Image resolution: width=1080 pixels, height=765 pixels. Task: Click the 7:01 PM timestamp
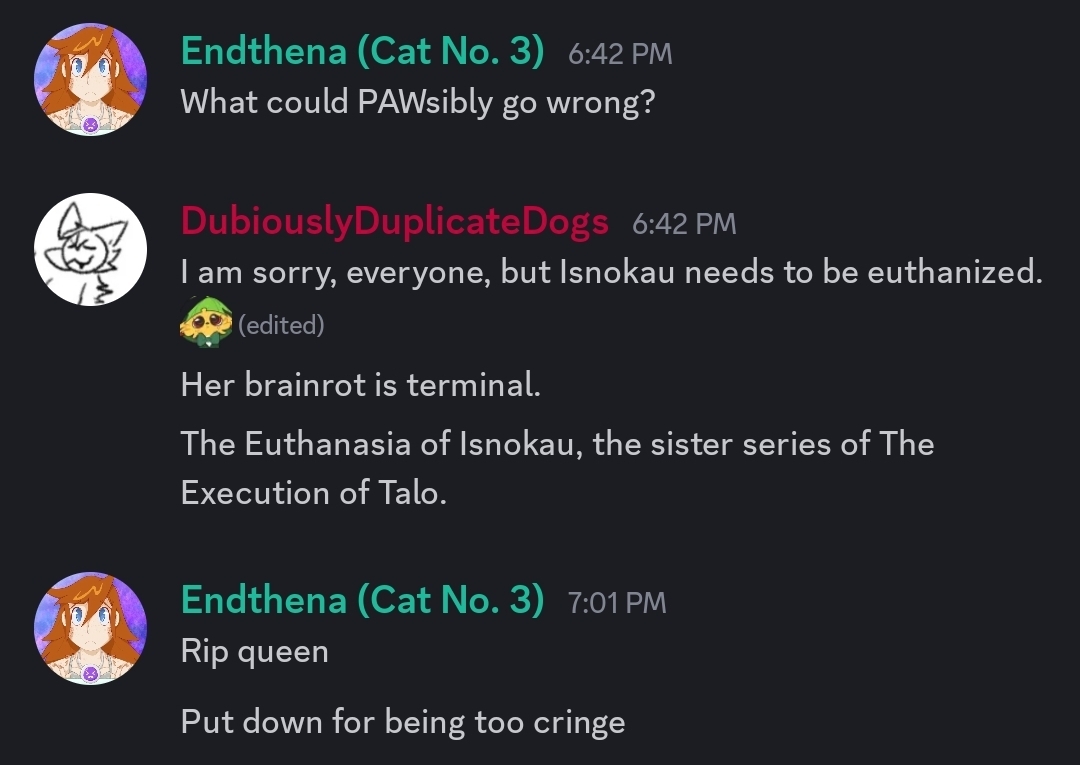[616, 602]
